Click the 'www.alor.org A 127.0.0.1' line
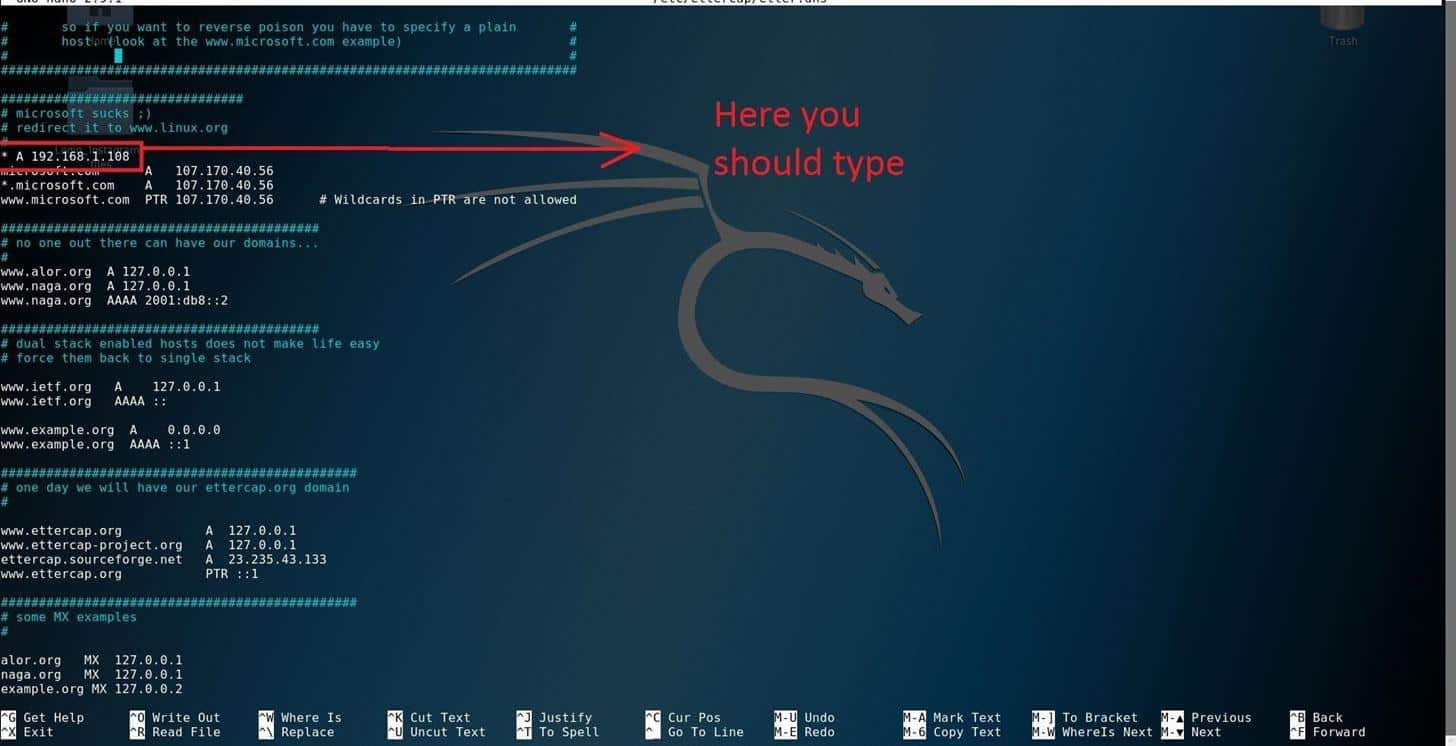1456x746 pixels. click(96, 272)
